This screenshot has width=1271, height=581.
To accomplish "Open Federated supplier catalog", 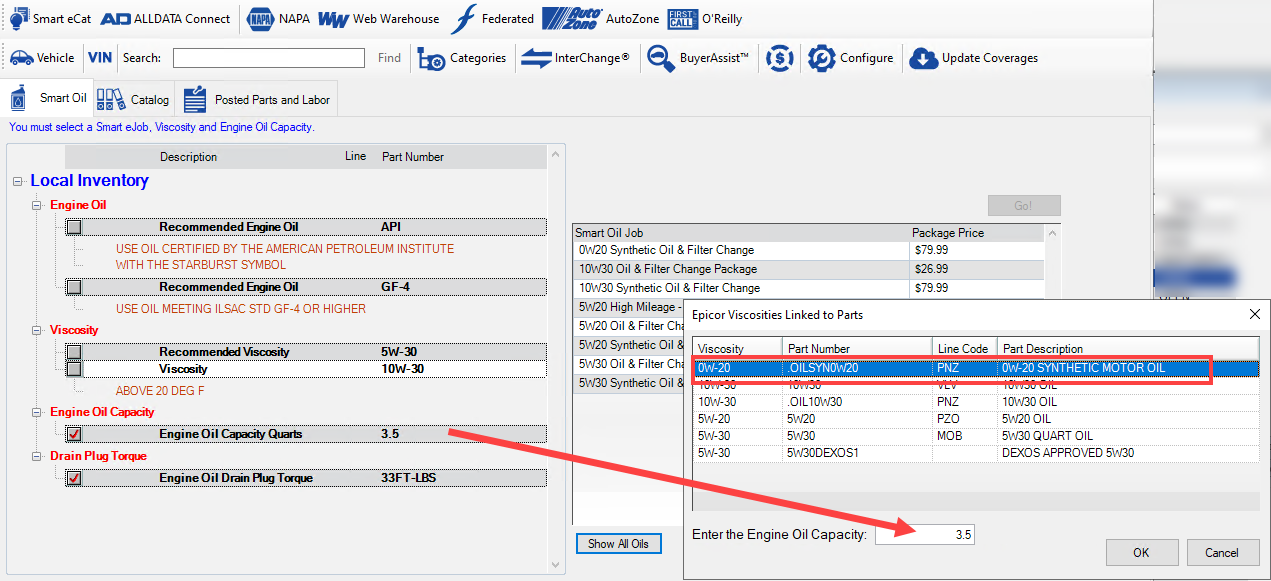I will tap(493, 18).
